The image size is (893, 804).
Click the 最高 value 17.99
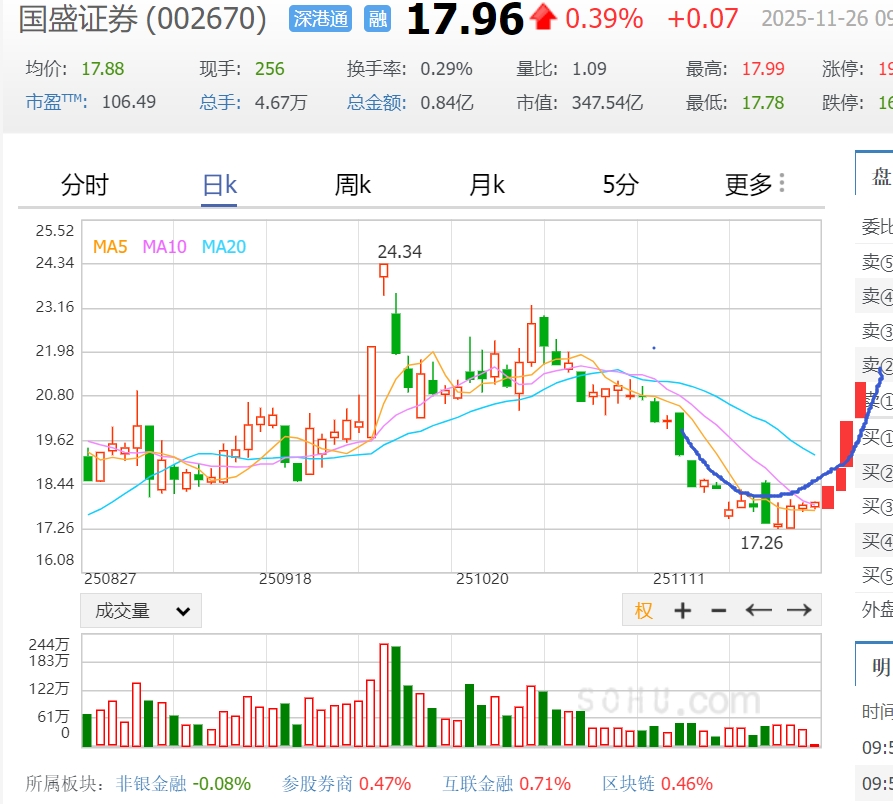tap(763, 69)
